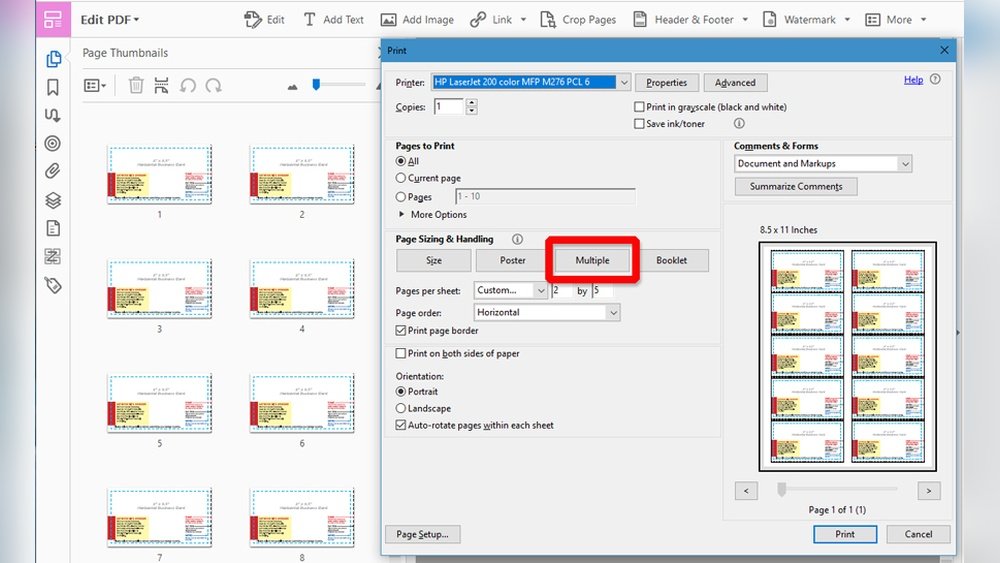This screenshot has width=1000, height=563.
Task: Open the Bookmarks panel icon
Action: [53, 87]
